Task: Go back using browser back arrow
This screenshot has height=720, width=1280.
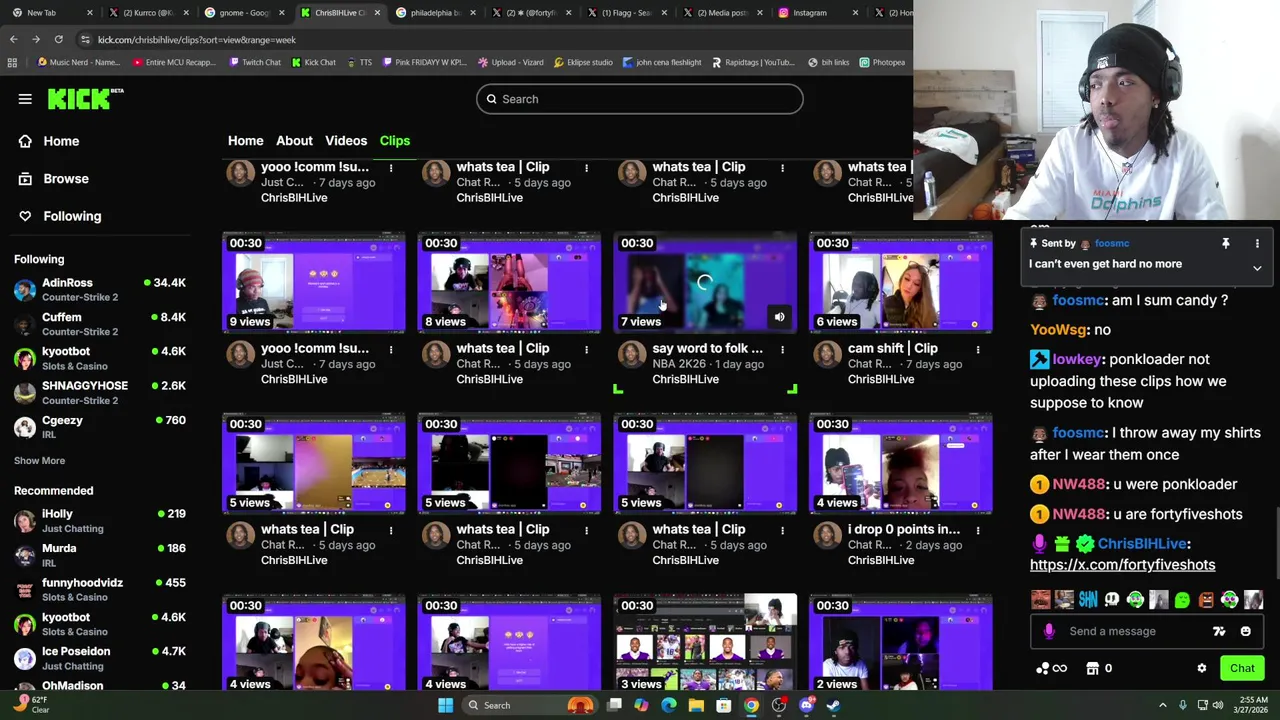Action: point(13,39)
